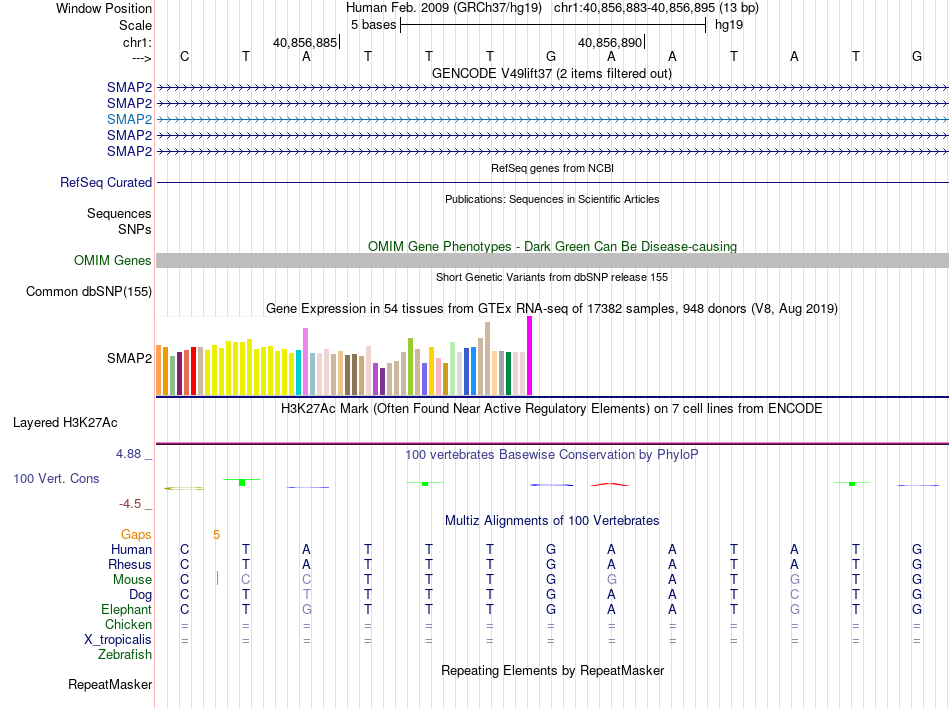Click the '5 bases' scale bar text
The width and height of the screenshot is (950, 708).
(x=373, y=25)
